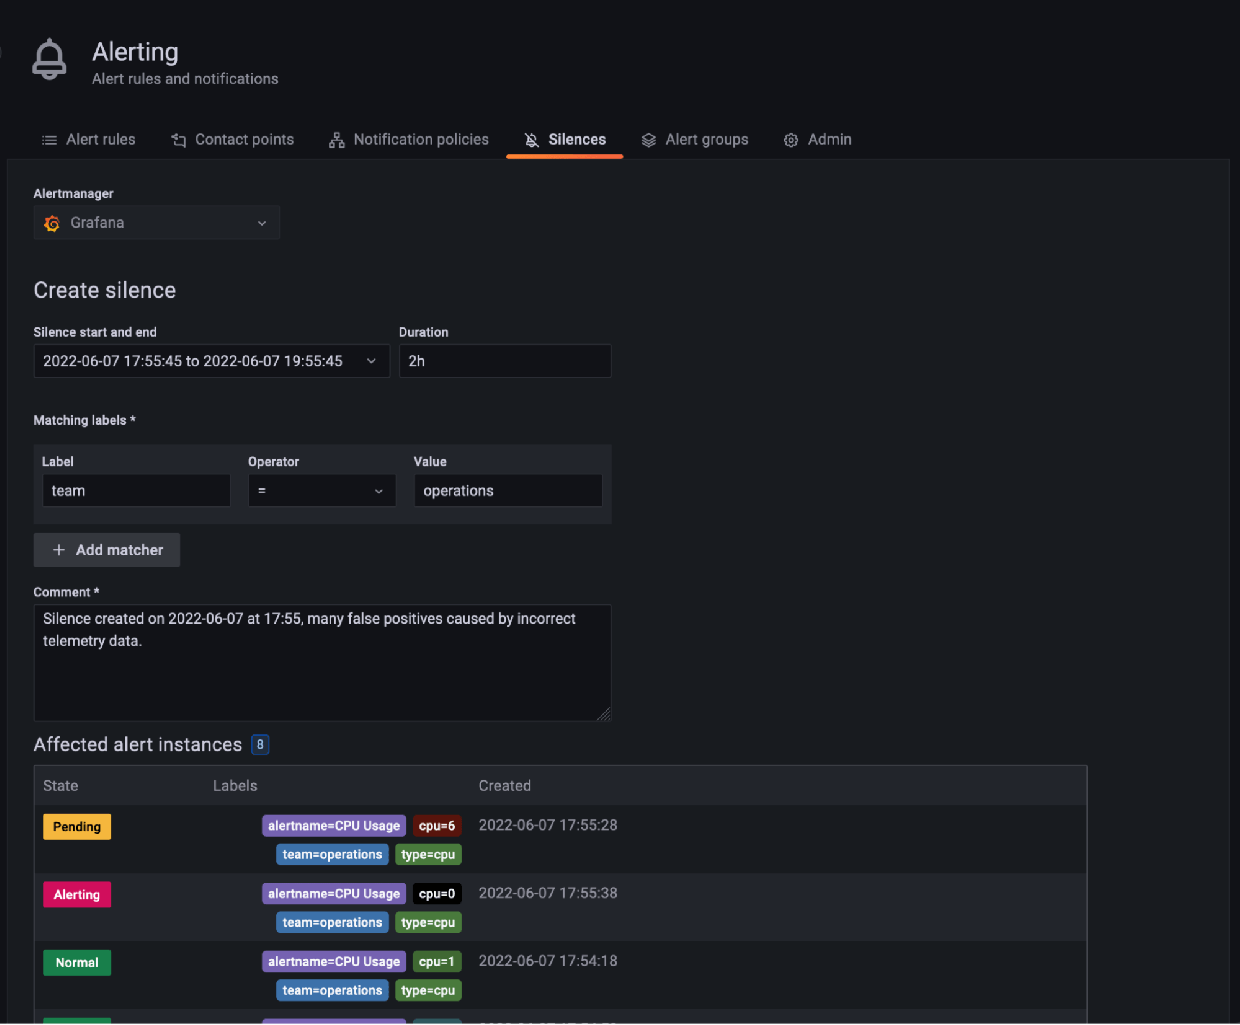The height and width of the screenshot is (1025, 1240).
Task: Click the Grafana logo inside the Alertmanager selector
Action: tap(51, 222)
